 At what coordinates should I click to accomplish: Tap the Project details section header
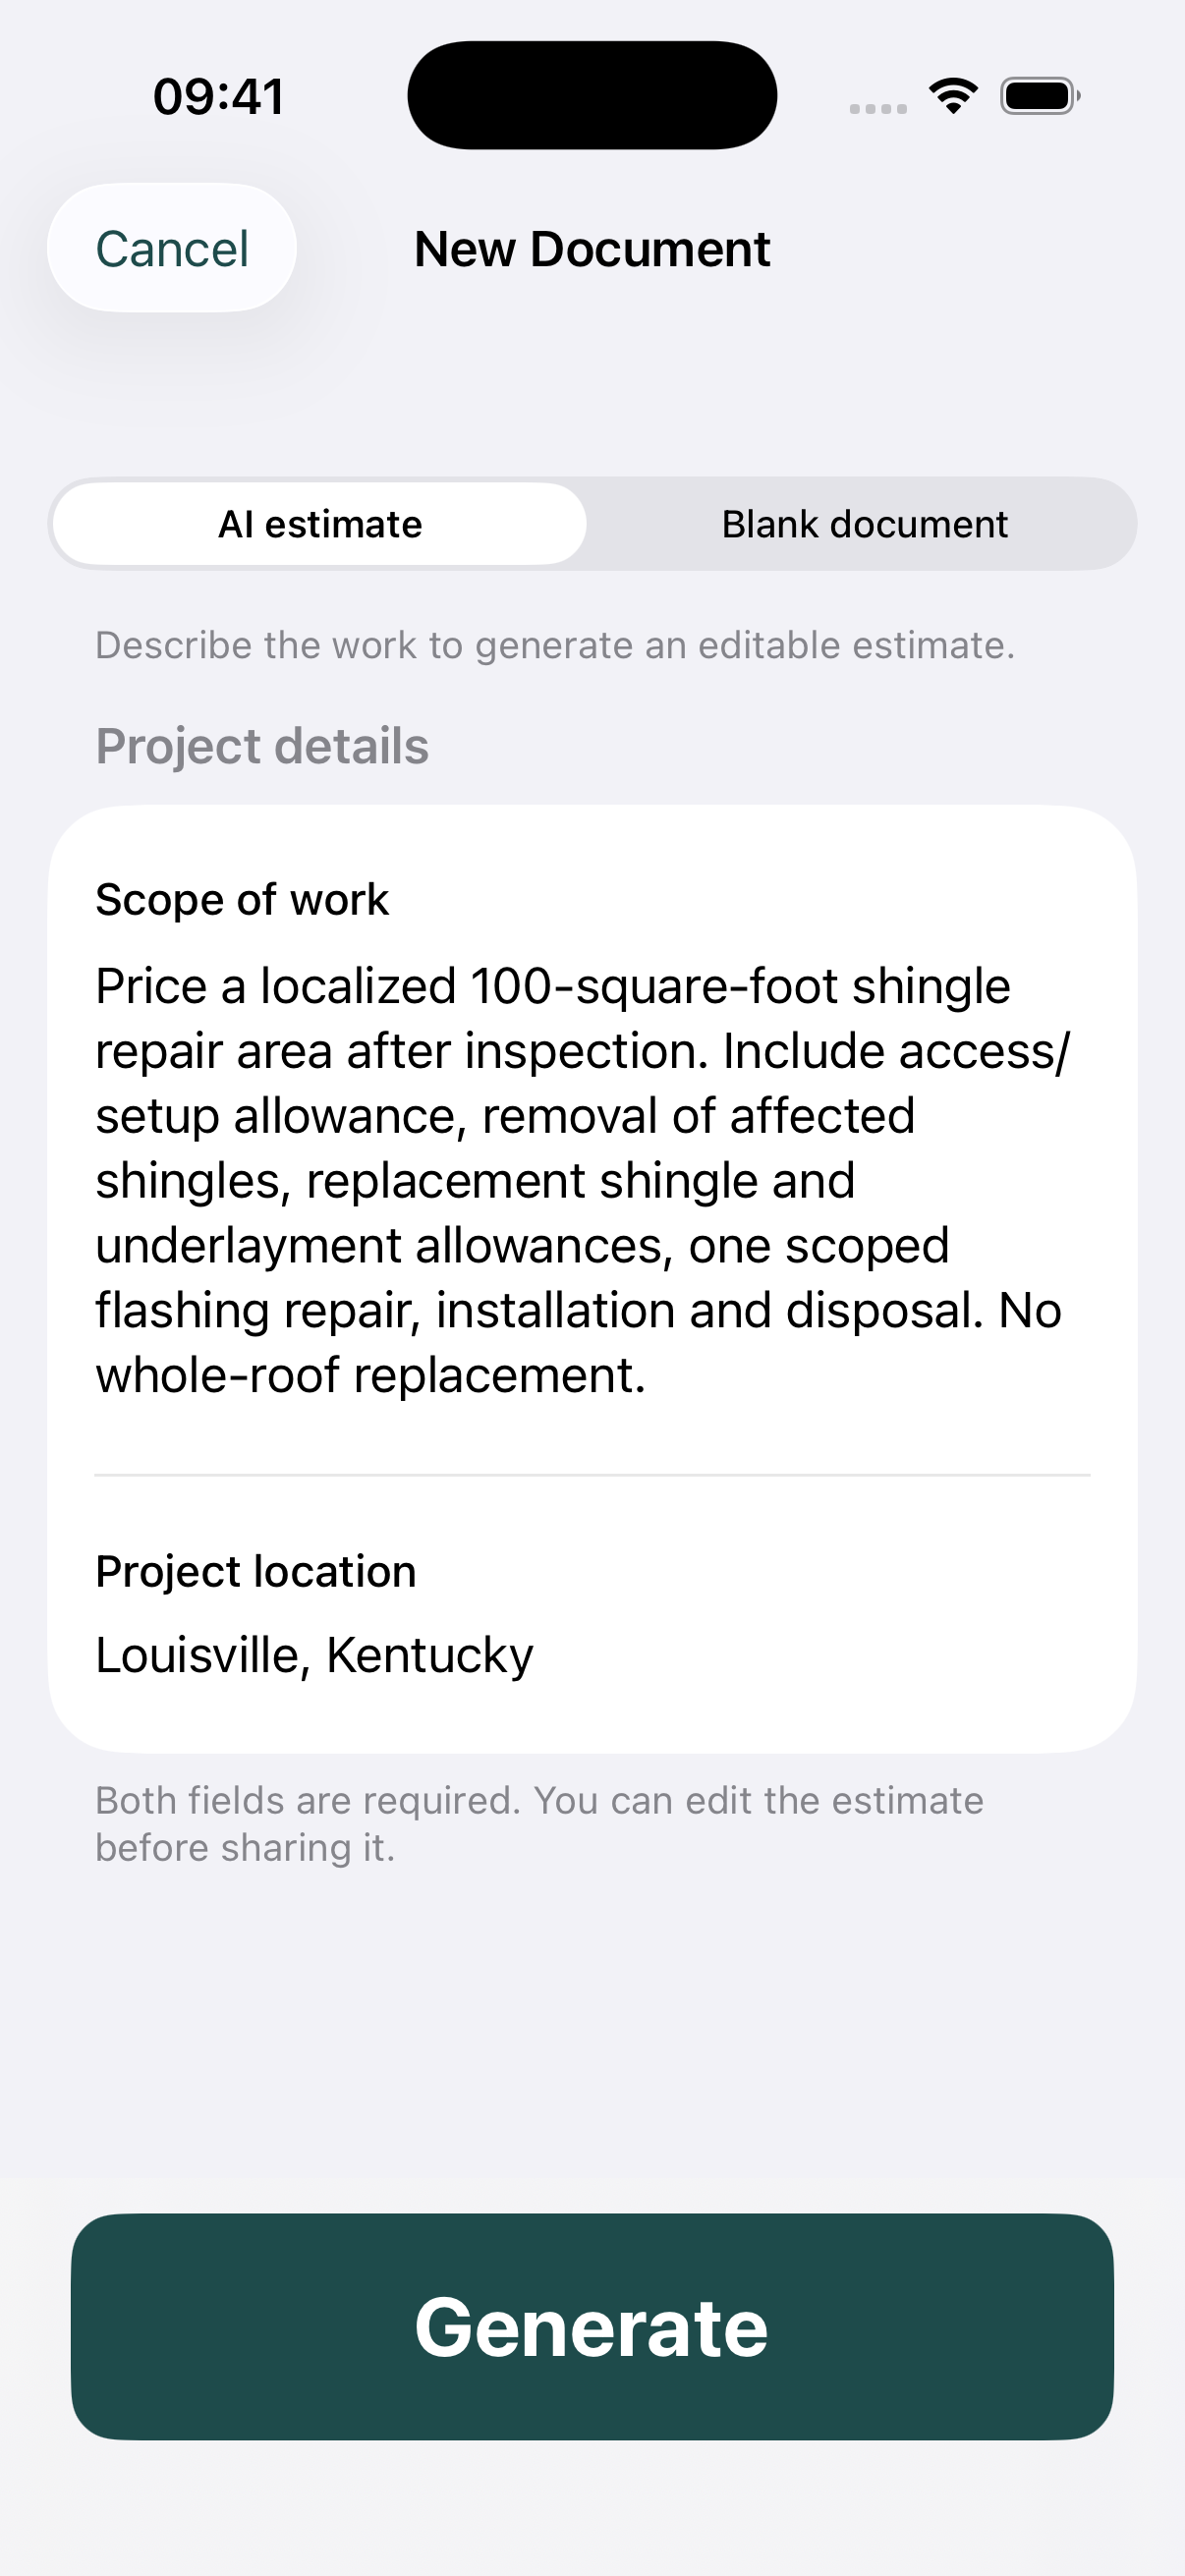coord(262,747)
